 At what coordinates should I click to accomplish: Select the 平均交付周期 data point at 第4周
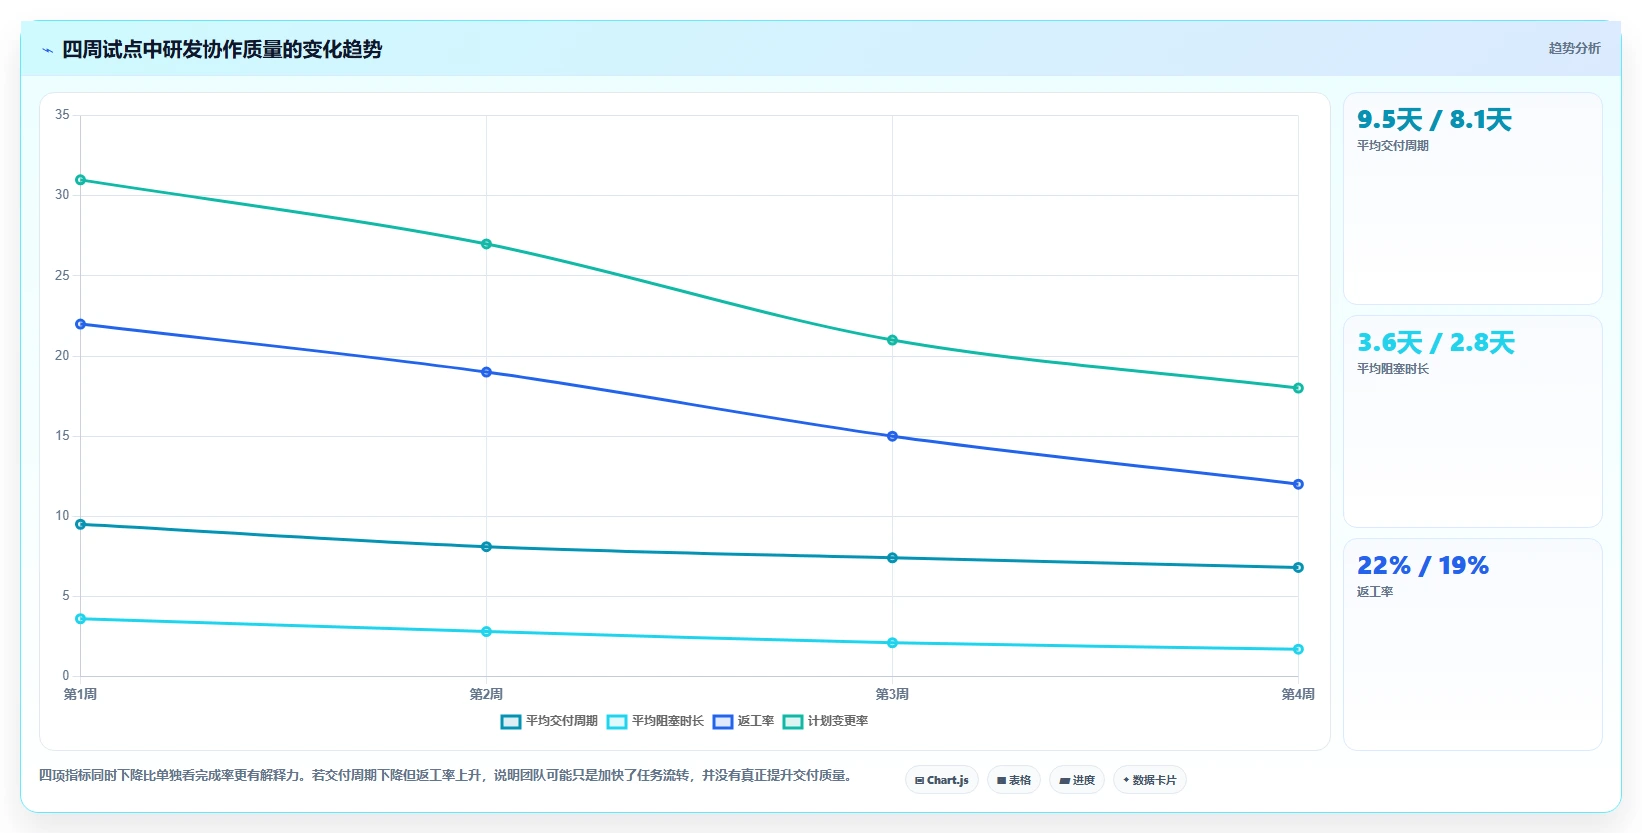tap(1298, 567)
